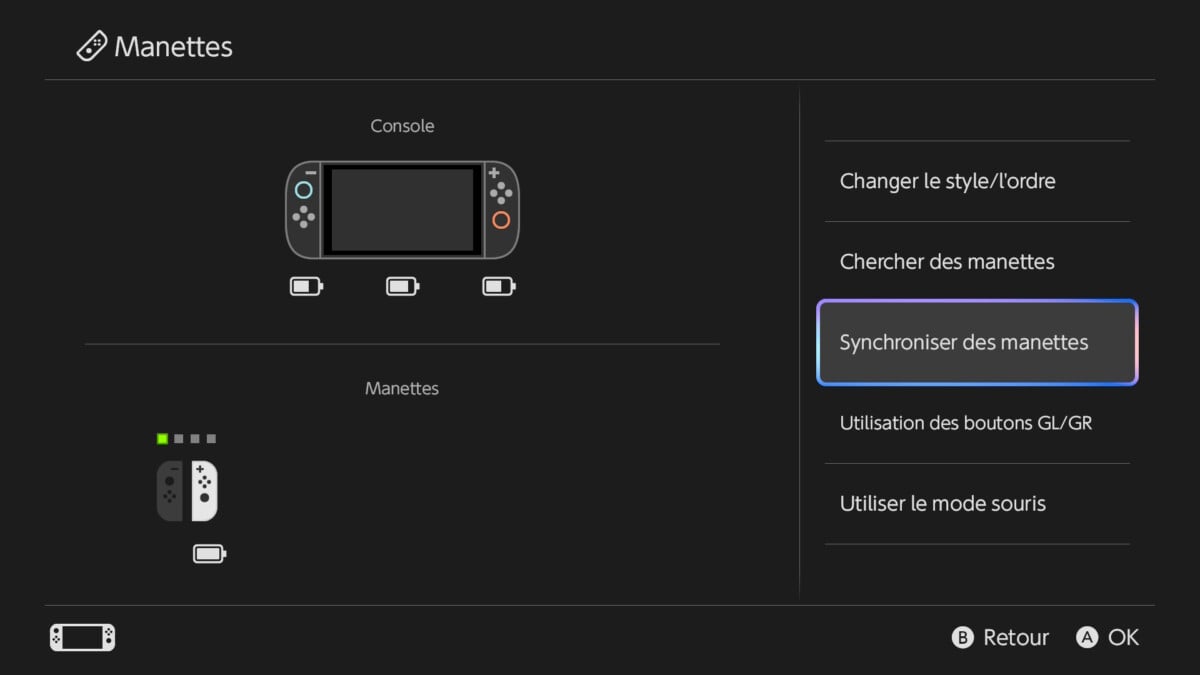The width and height of the screenshot is (1200, 675).
Task: Click the console's middle battery indicator
Action: pos(402,287)
